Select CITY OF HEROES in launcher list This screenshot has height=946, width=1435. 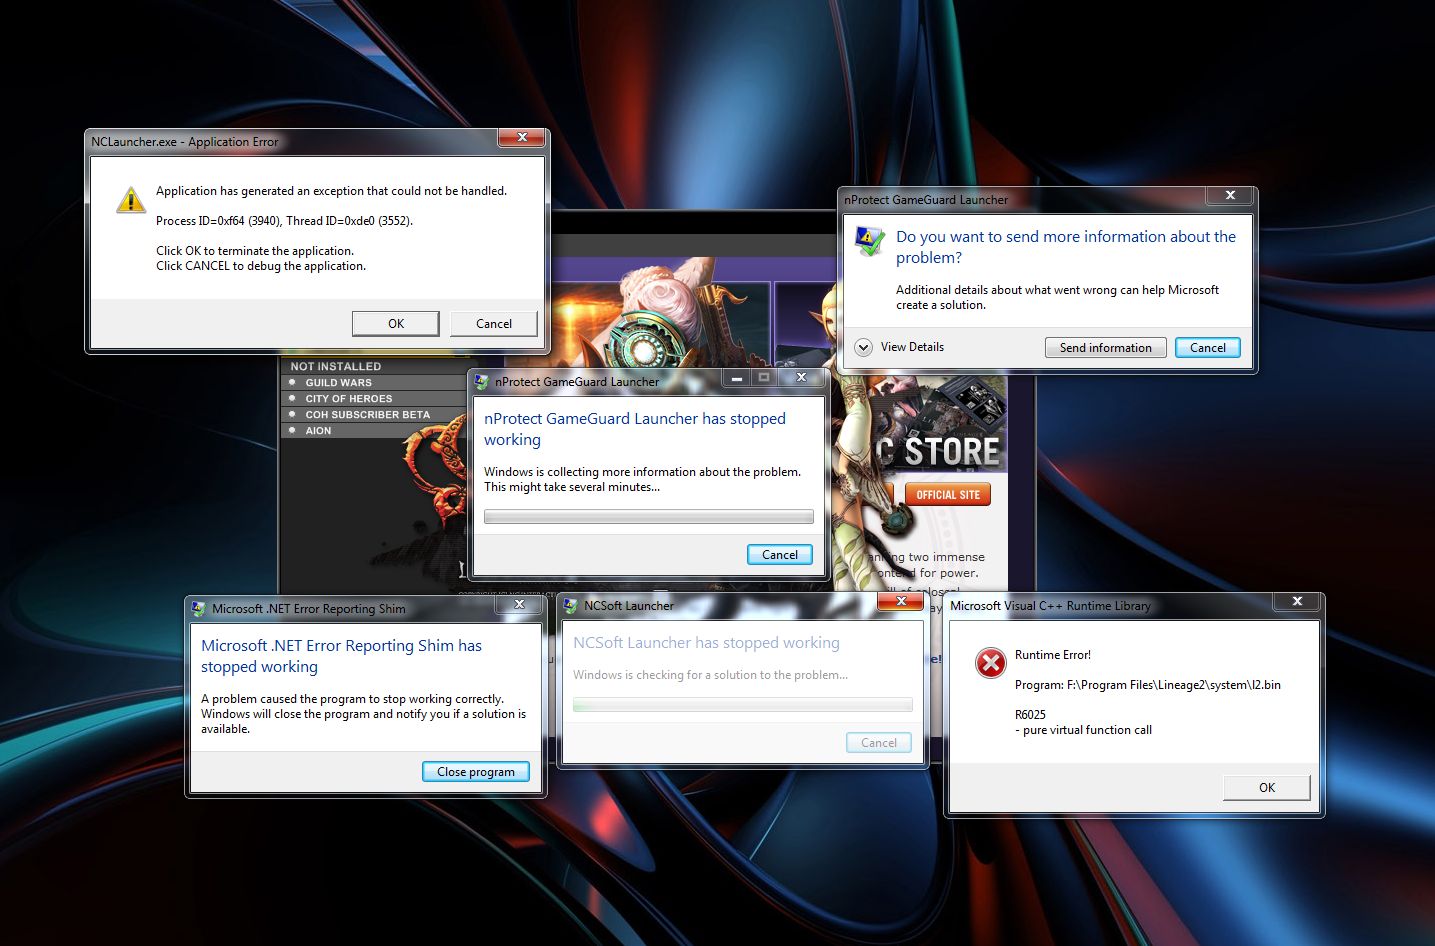(348, 399)
